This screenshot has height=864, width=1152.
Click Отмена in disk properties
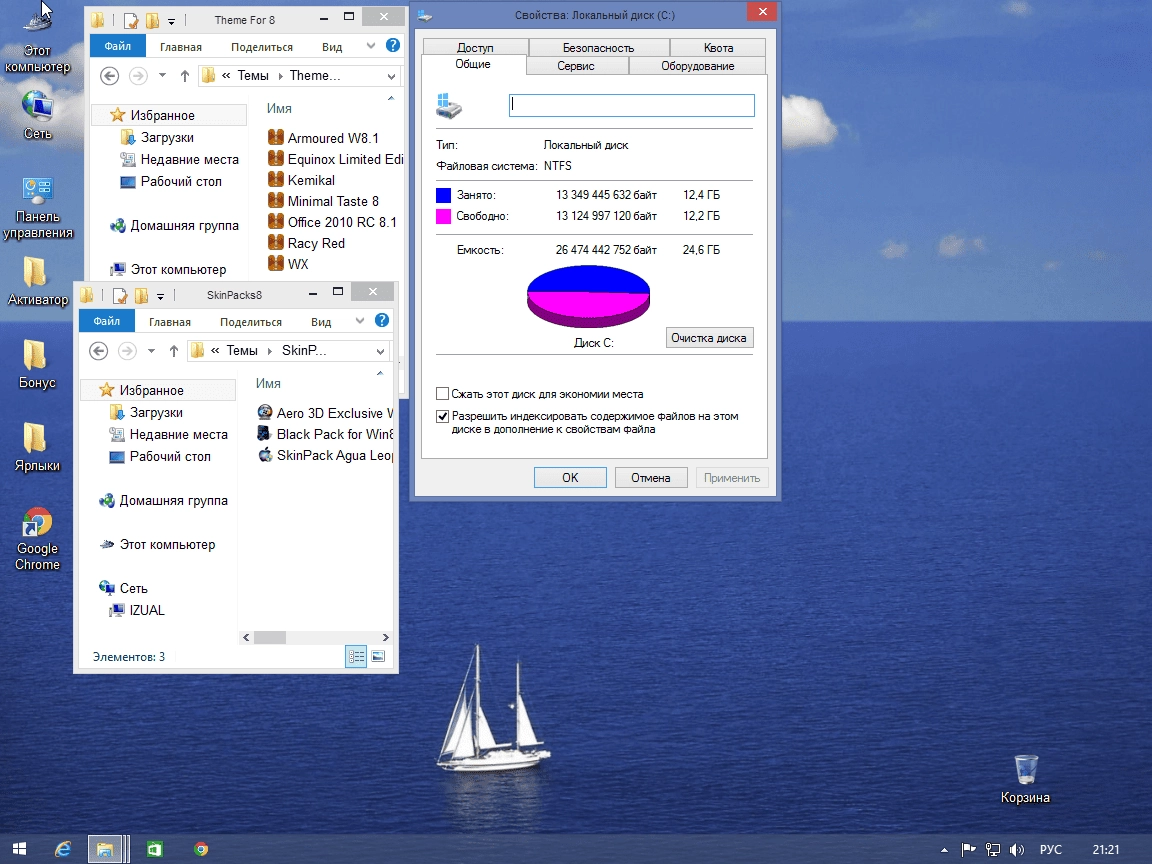[651, 478]
